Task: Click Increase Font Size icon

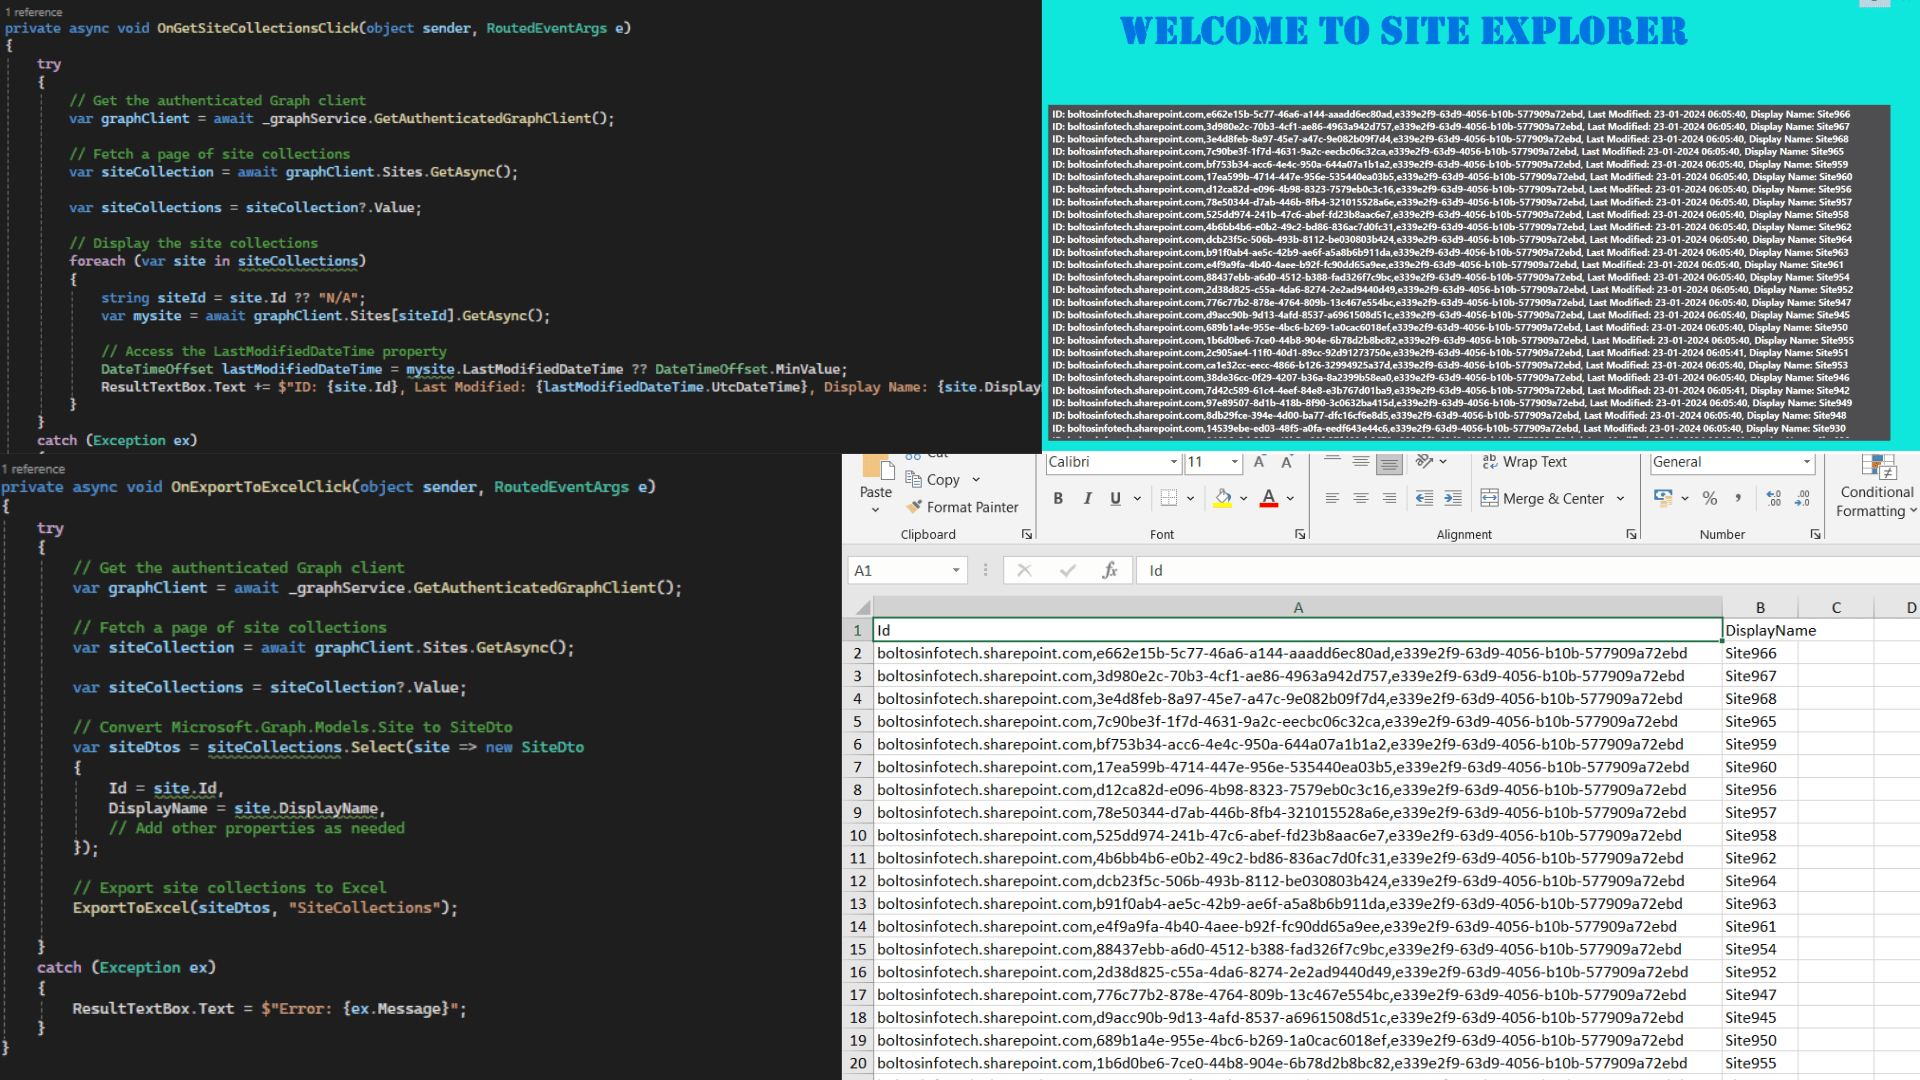Action: 1259,462
